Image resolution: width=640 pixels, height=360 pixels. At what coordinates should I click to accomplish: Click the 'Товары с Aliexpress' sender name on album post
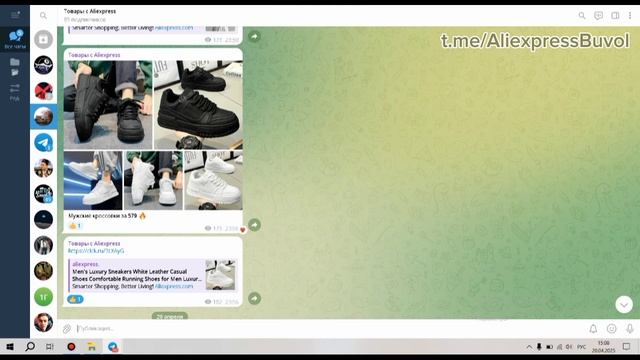(x=94, y=55)
